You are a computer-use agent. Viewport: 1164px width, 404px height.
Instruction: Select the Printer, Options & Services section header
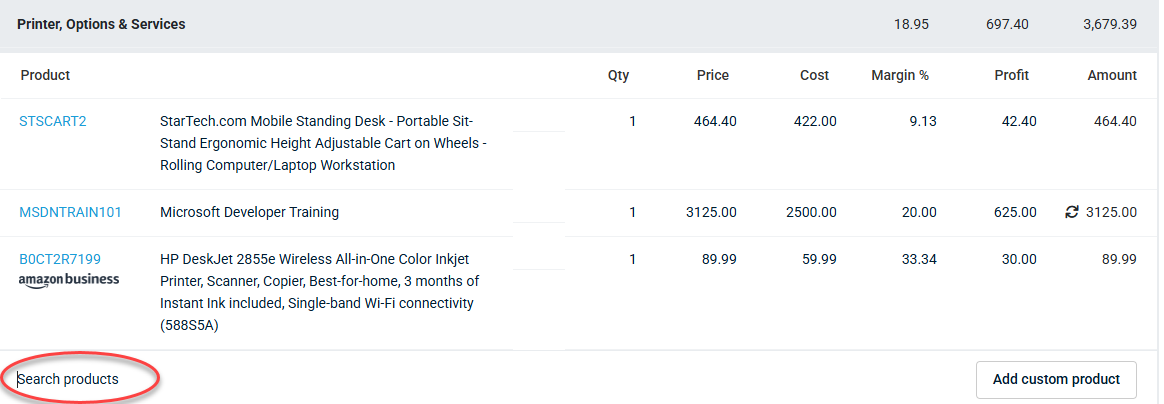[x=102, y=25]
